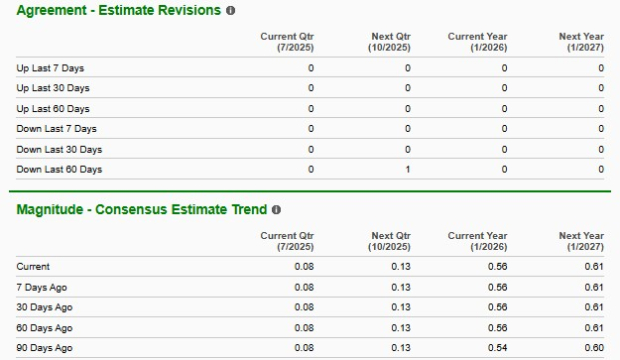Click Current Qtr header in Agreement table
Image resolution: width=620 pixels, height=360 pixels.
pos(287,42)
